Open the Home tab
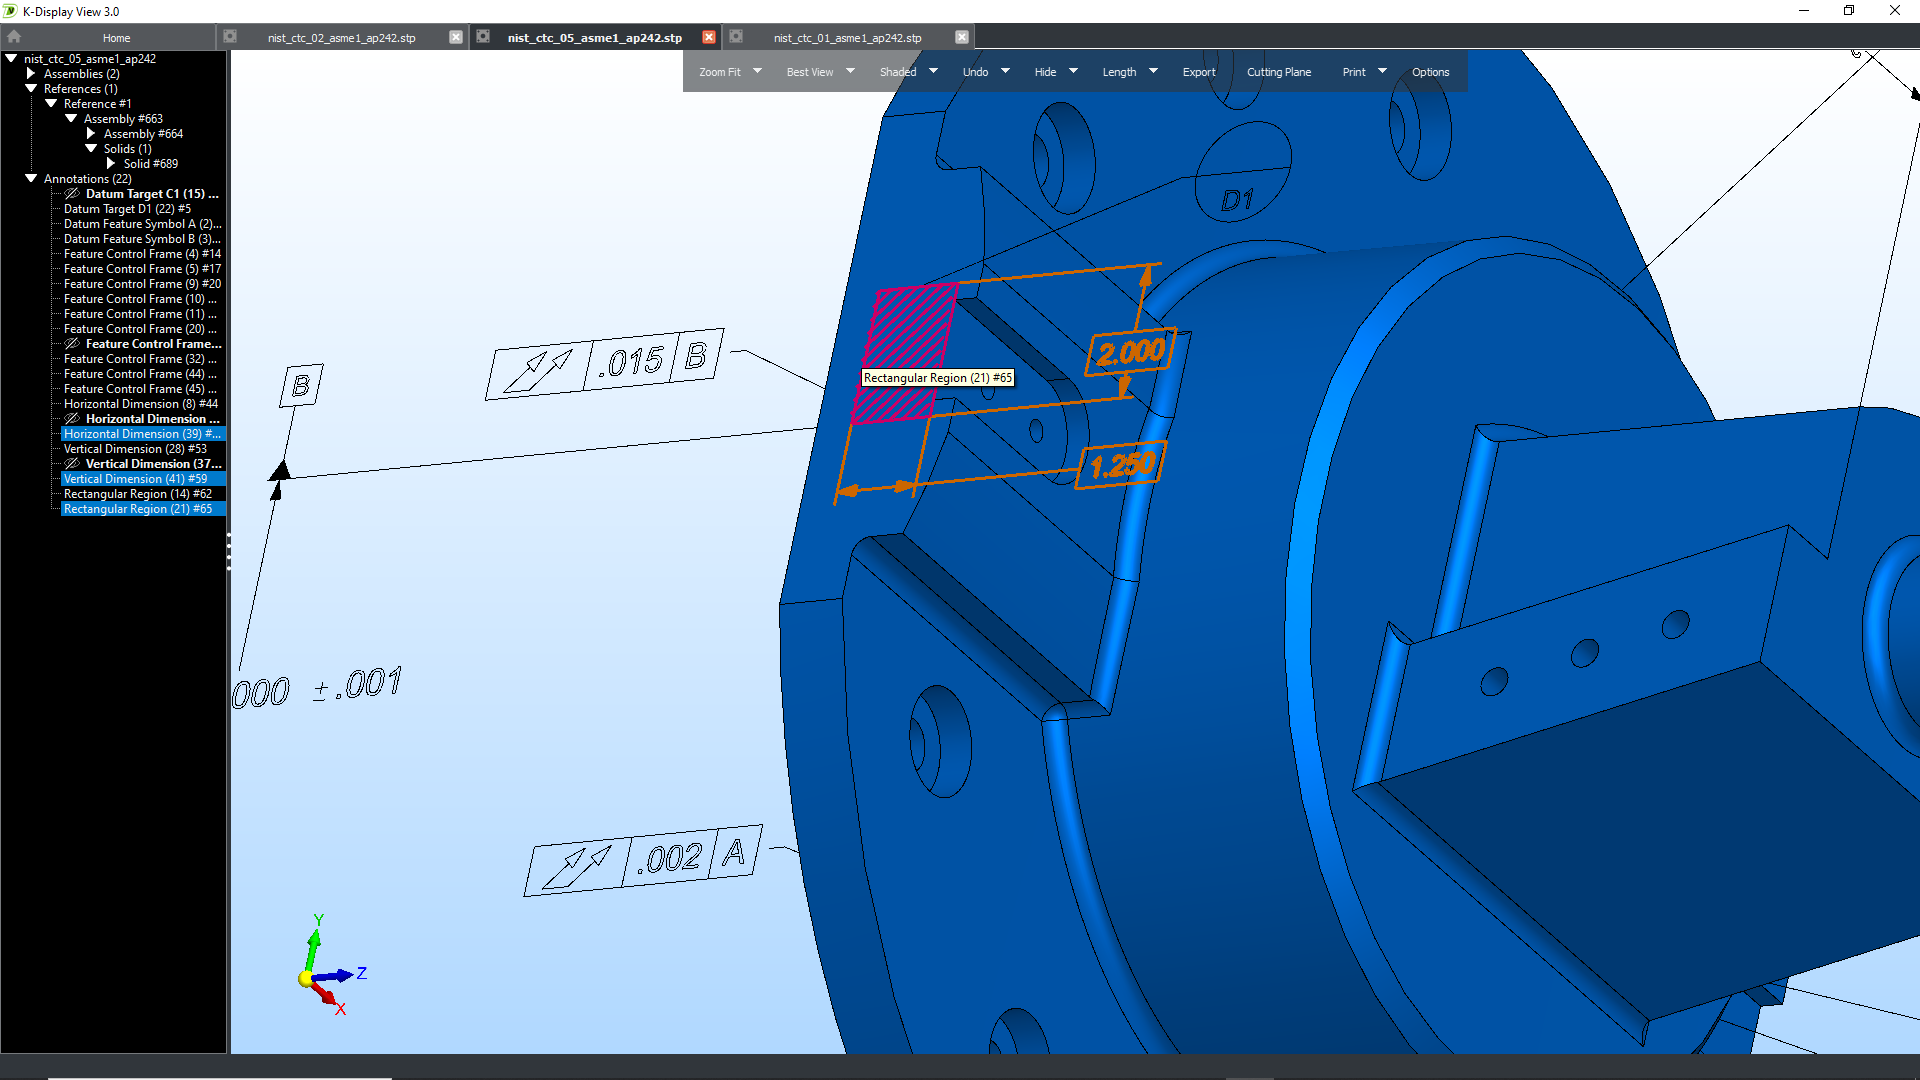 [116, 38]
